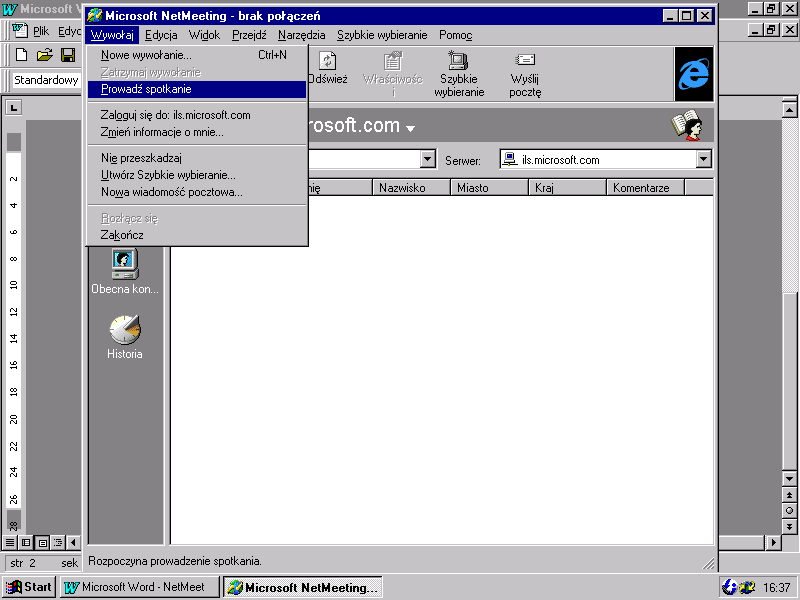Screen dimensions: 800x600
Task: Switch Word to Online Layout view button
Action: point(26,542)
